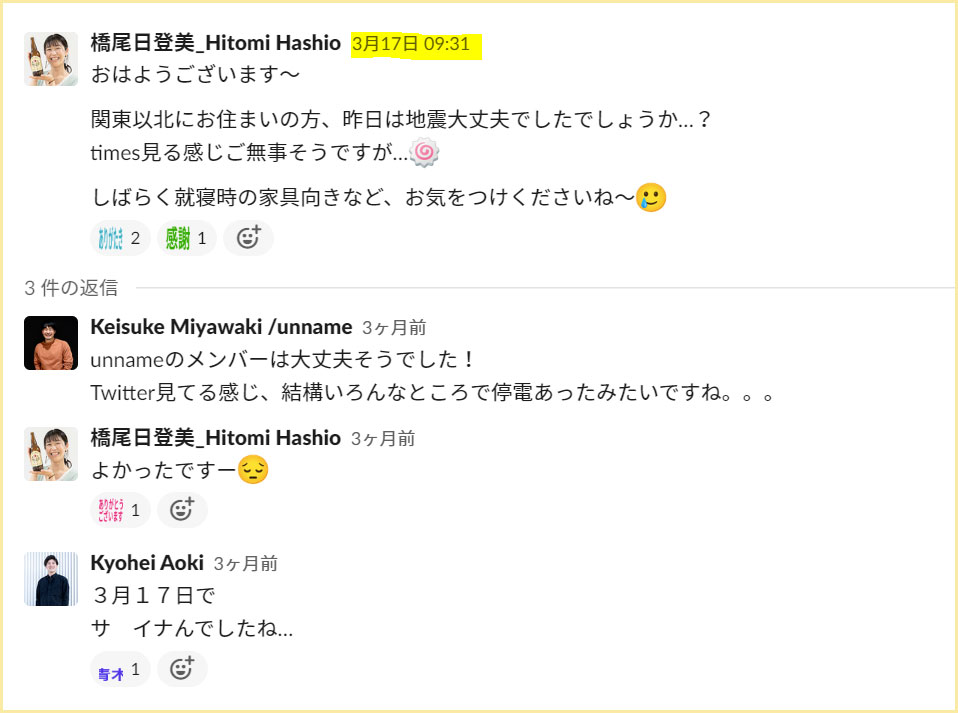Image resolution: width=958 pixels, height=713 pixels.
Task: Open Hitomi Hashio's avatar in reply
Action: [x=51, y=454]
